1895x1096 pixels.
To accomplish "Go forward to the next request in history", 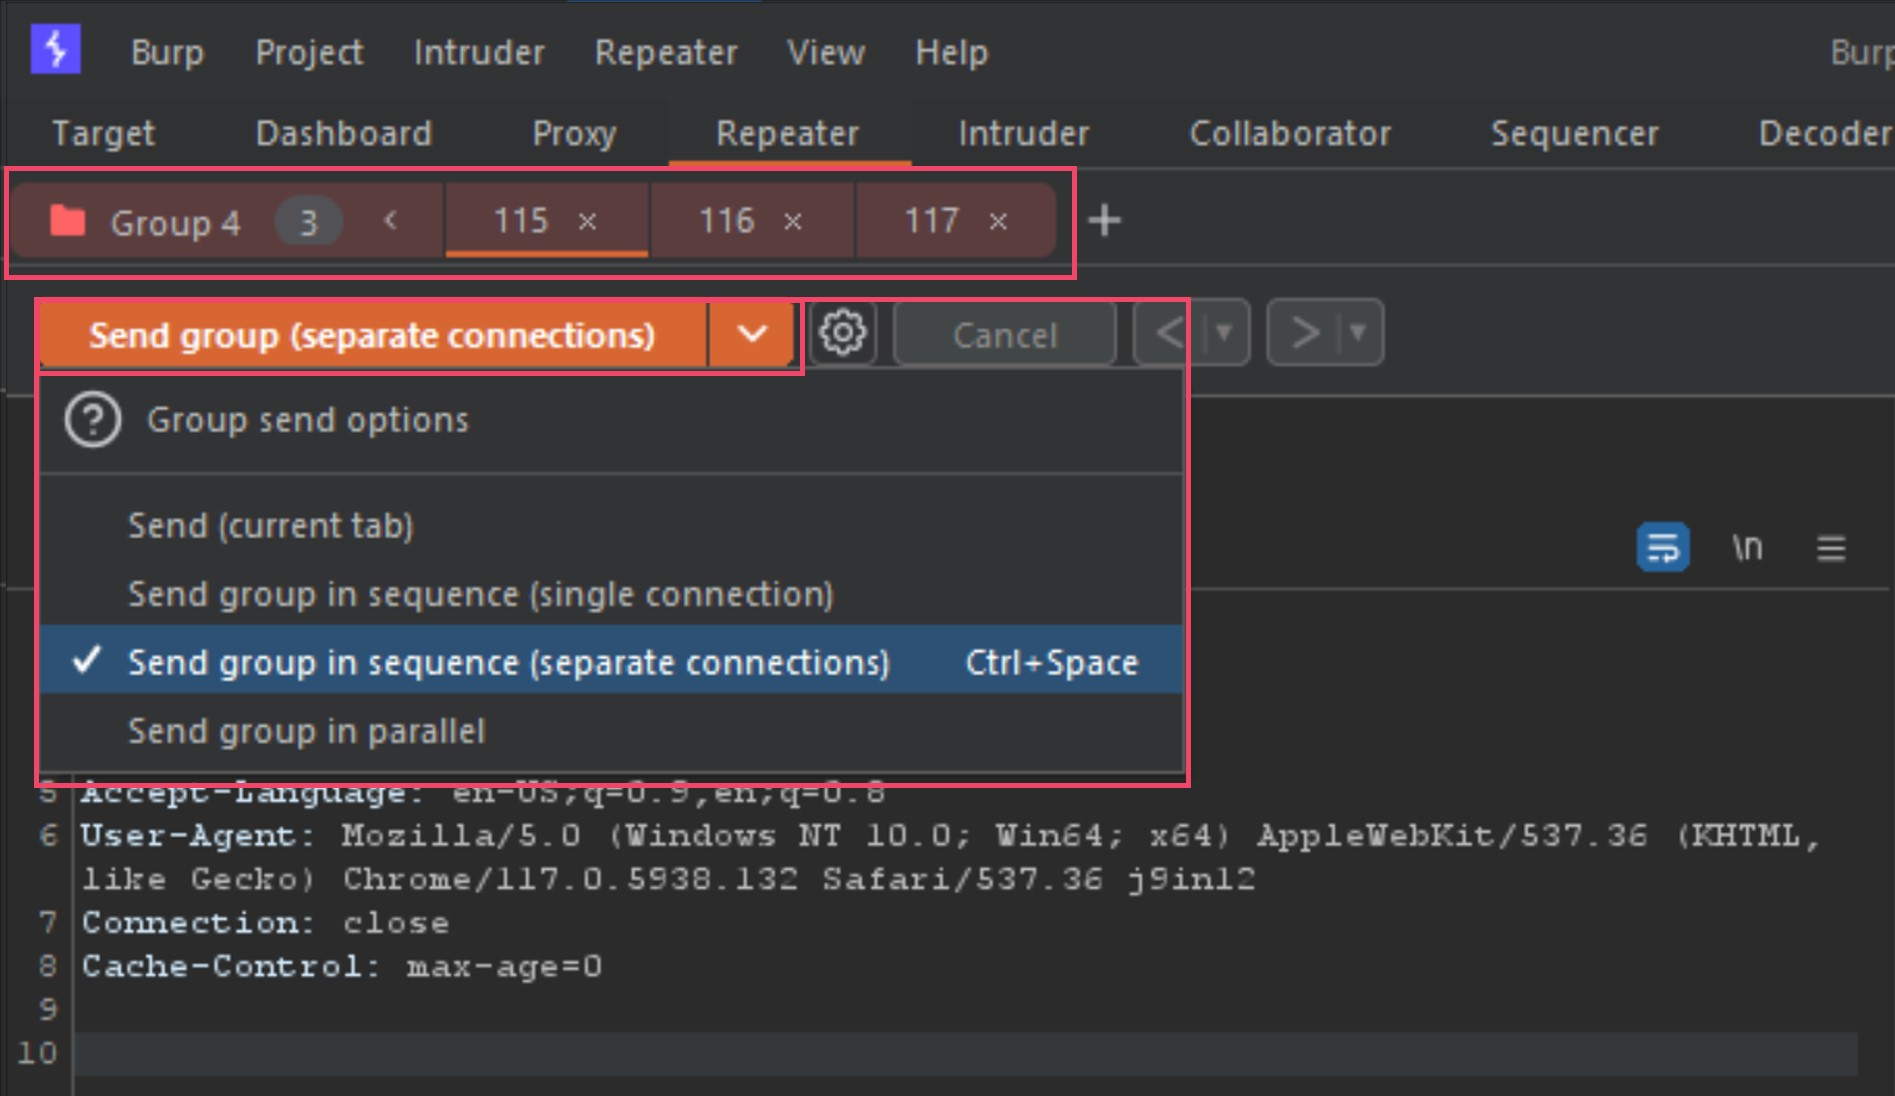I will click(x=1304, y=332).
